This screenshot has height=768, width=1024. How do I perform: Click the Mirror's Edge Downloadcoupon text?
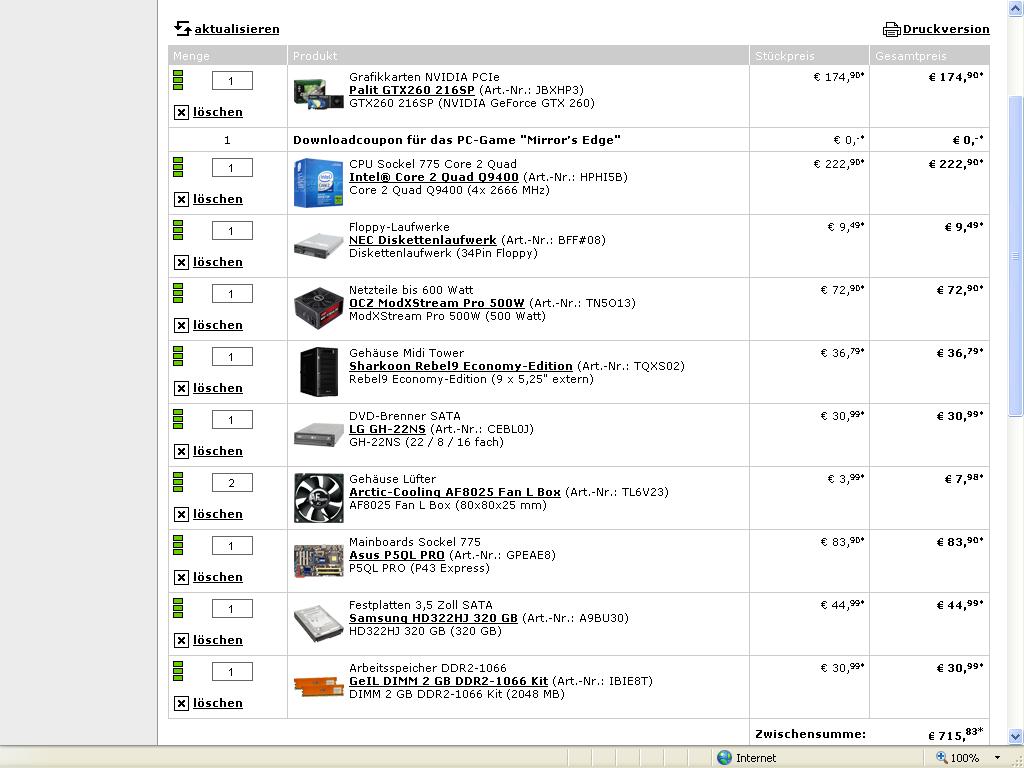[456, 140]
